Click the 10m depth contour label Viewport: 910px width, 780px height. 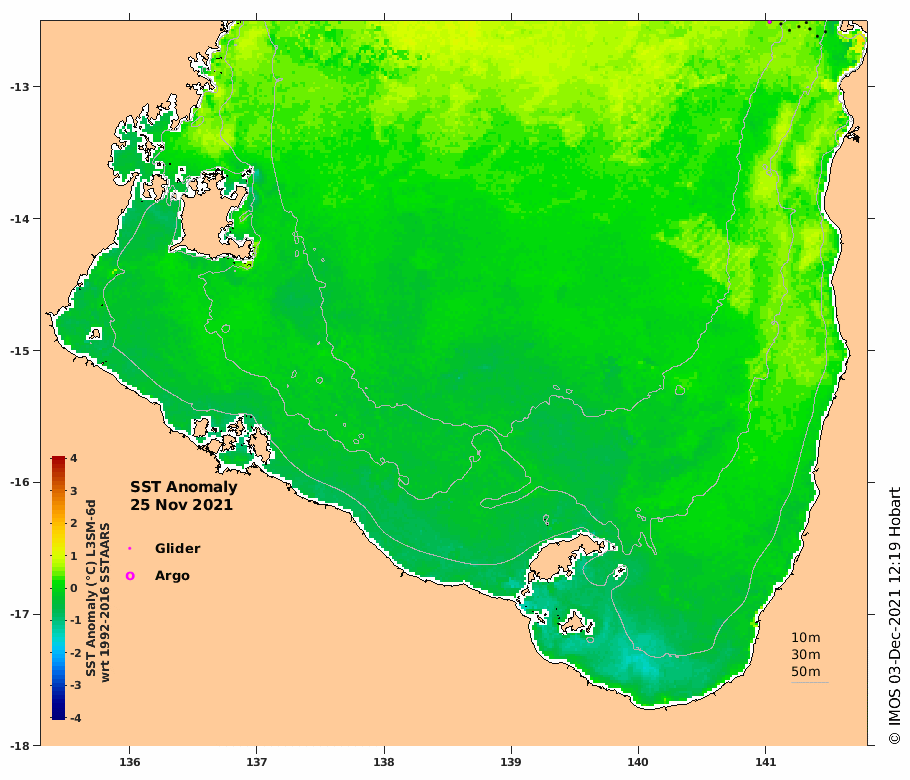(806, 638)
